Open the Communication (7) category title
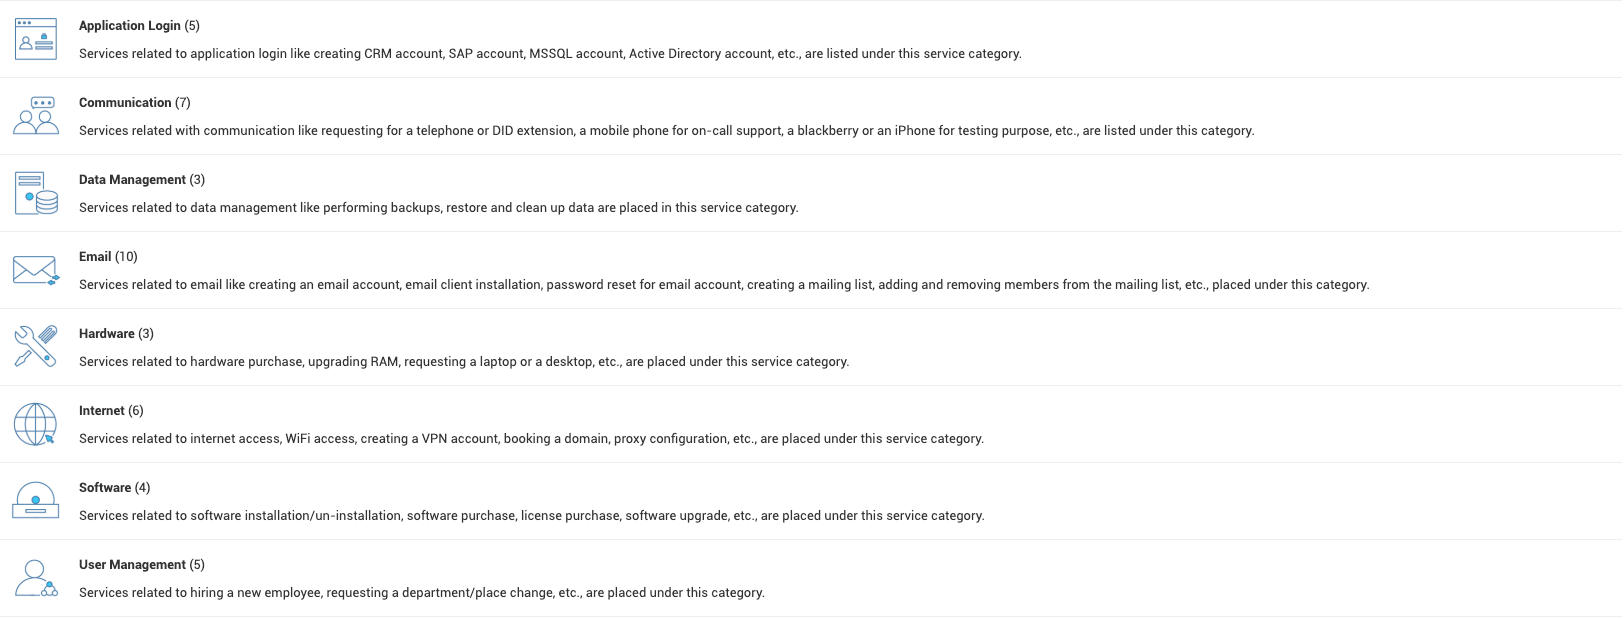Screen dimensions: 1624x618 135,103
